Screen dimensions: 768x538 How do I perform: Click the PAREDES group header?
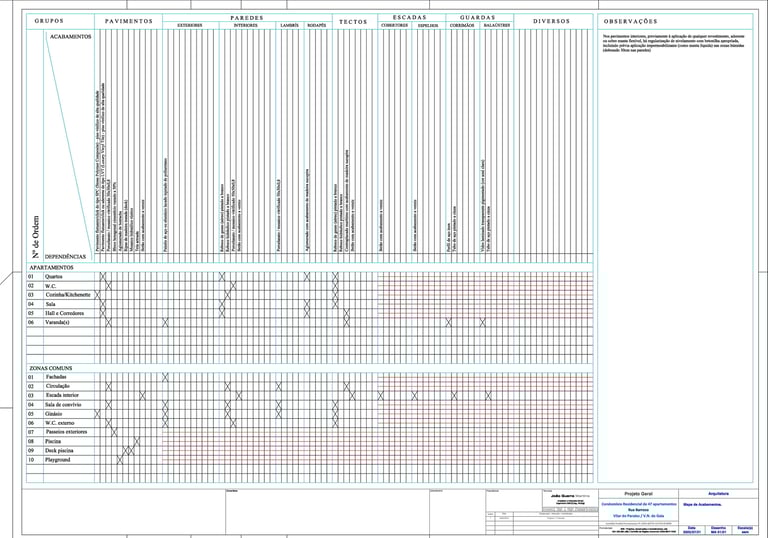247,18
